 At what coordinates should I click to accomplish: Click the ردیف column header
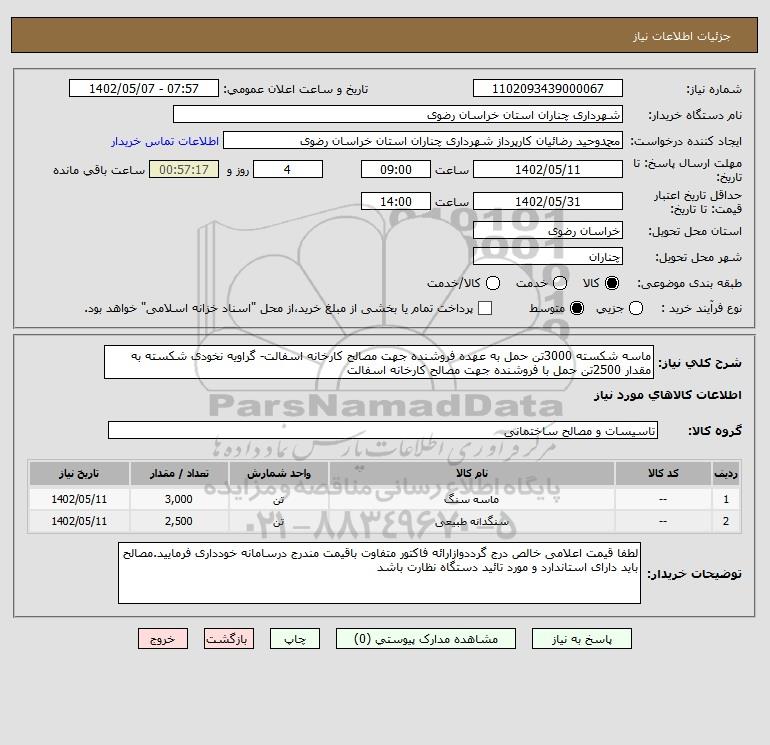726,473
